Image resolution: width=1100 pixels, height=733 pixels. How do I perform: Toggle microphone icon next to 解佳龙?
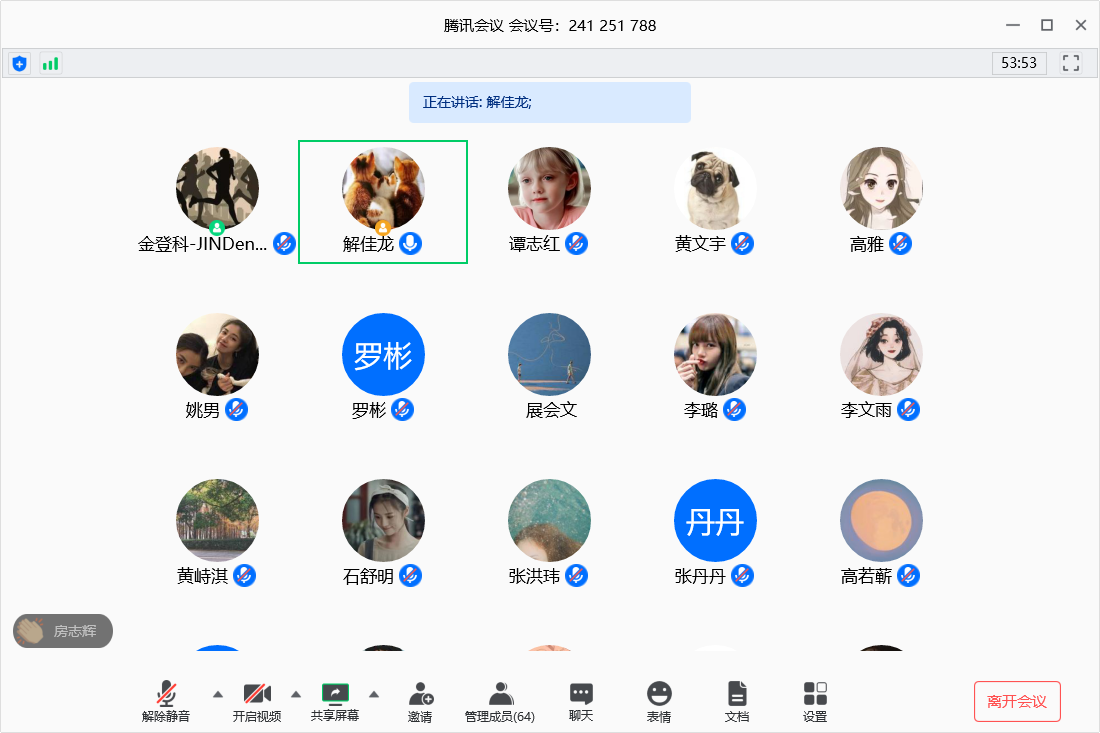(x=410, y=243)
